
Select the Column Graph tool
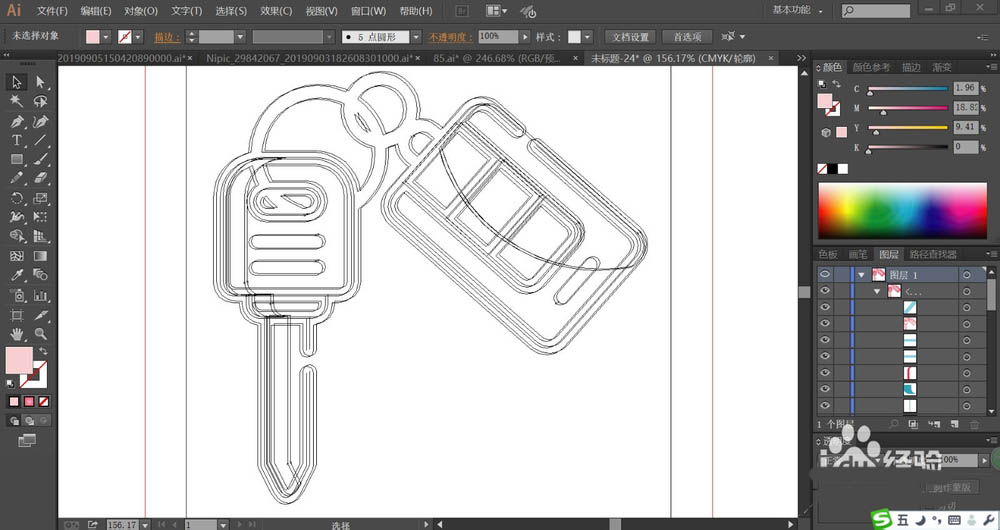pyautogui.click(x=40, y=295)
